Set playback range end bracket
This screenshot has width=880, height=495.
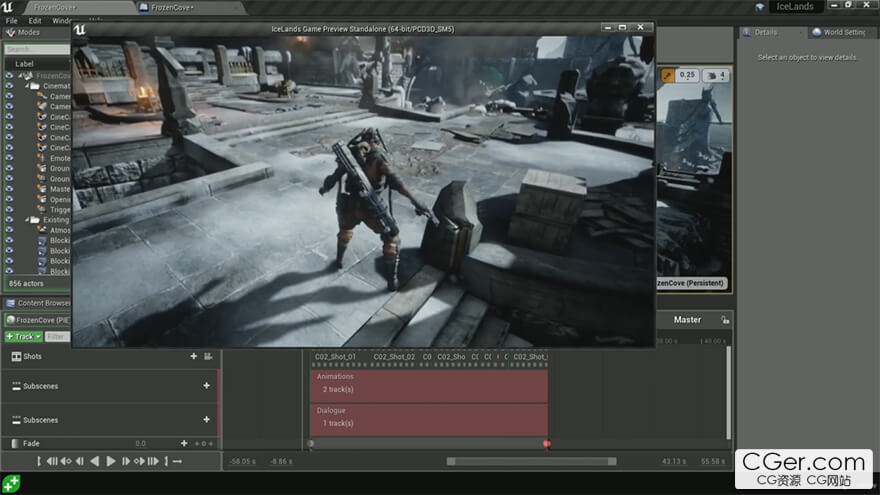[x=166, y=461]
